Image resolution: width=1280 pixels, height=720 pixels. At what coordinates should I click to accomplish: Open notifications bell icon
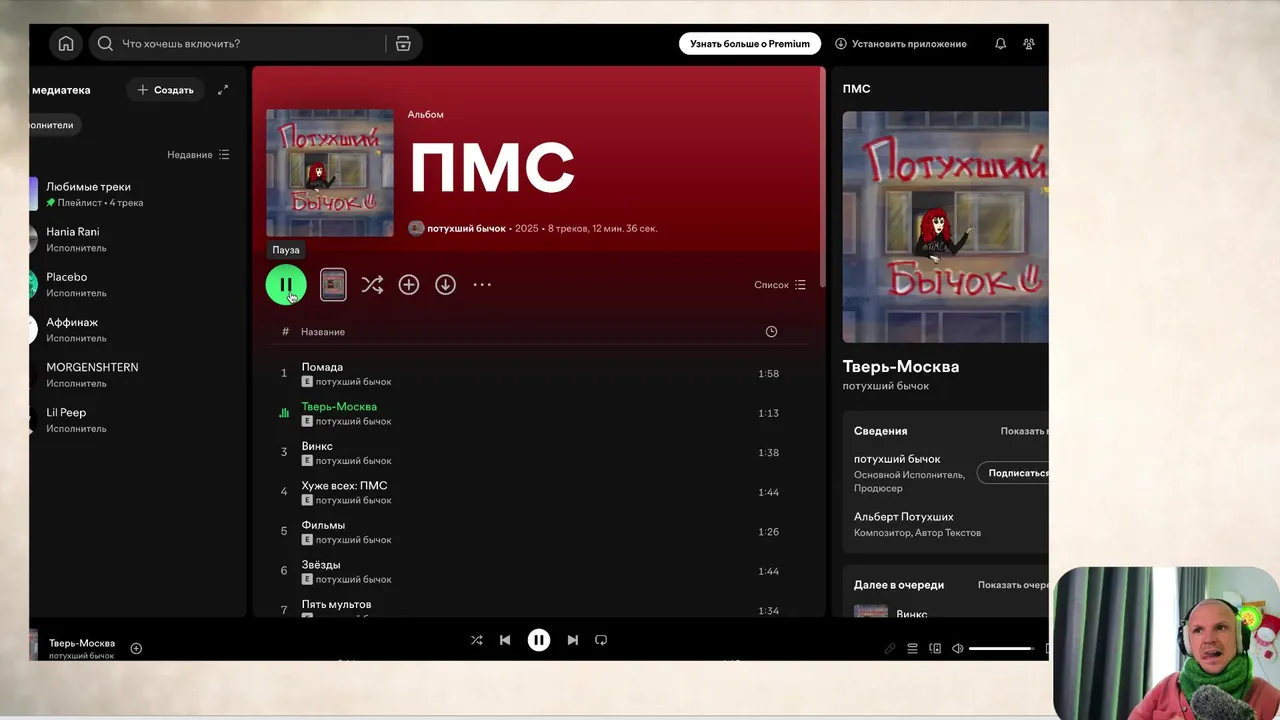[1000, 44]
